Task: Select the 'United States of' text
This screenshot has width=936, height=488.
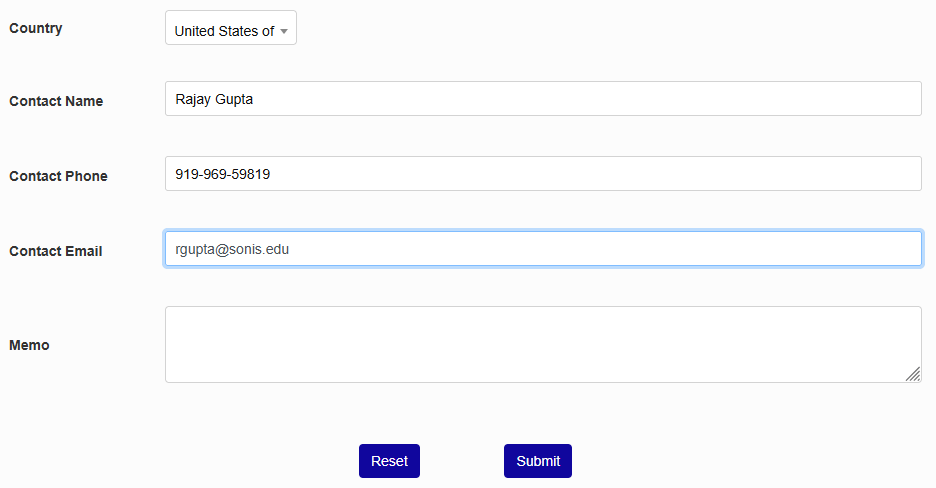Action: [x=223, y=31]
